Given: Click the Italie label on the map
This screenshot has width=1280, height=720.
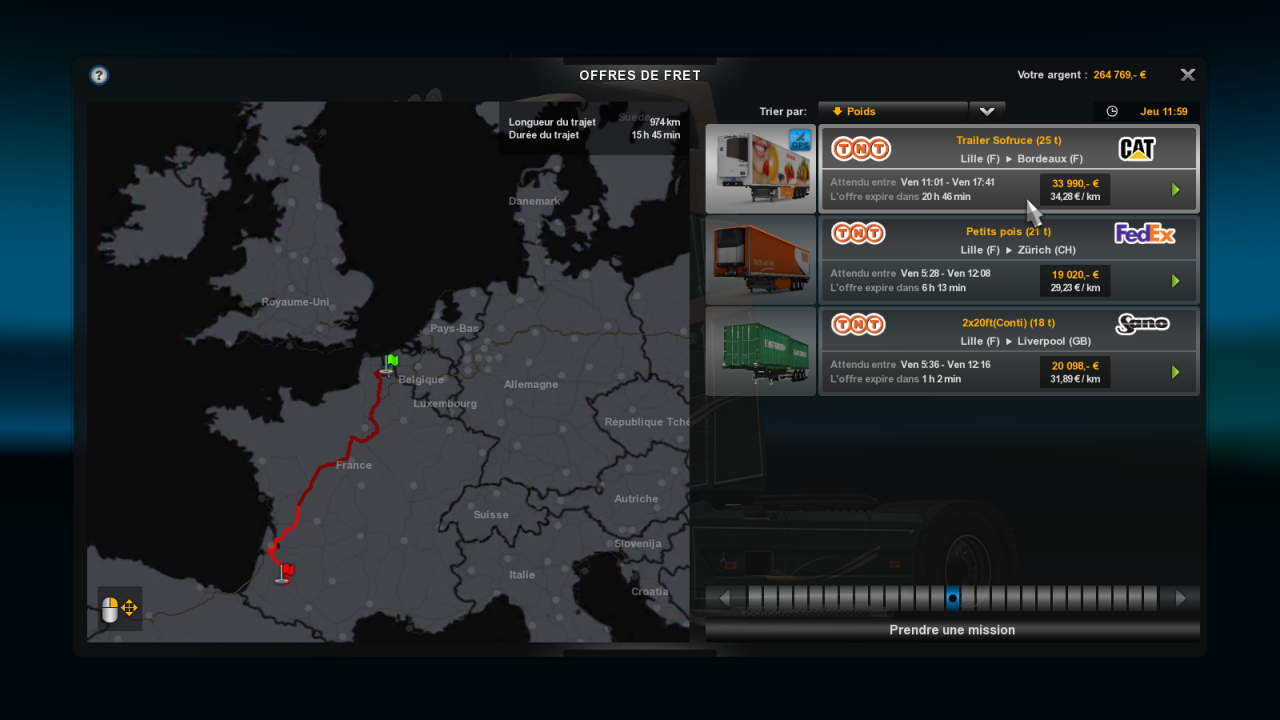Looking at the screenshot, I should pyautogui.click(x=522, y=575).
